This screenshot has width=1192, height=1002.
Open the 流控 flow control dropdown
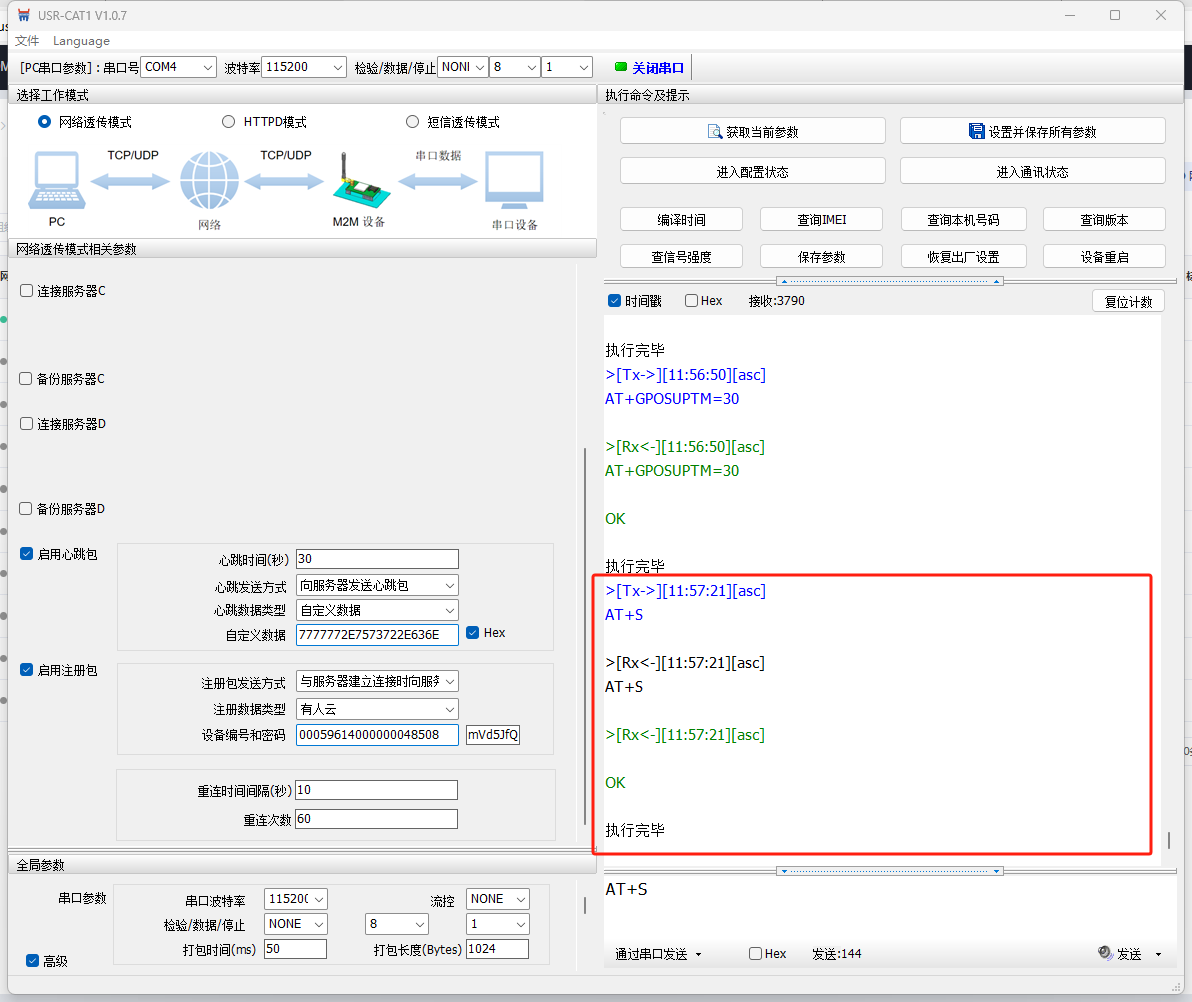[x=498, y=899]
